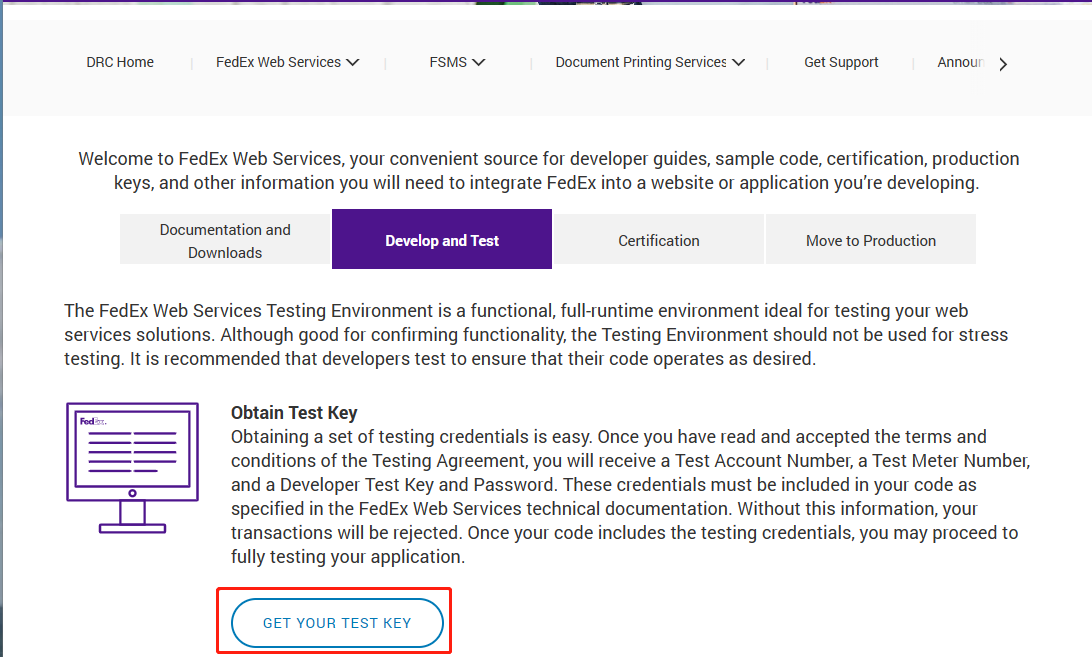This screenshot has height=657, width=1092.
Task: Select the Develop and Test tab
Action: pyautogui.click(x=442, y=239)
